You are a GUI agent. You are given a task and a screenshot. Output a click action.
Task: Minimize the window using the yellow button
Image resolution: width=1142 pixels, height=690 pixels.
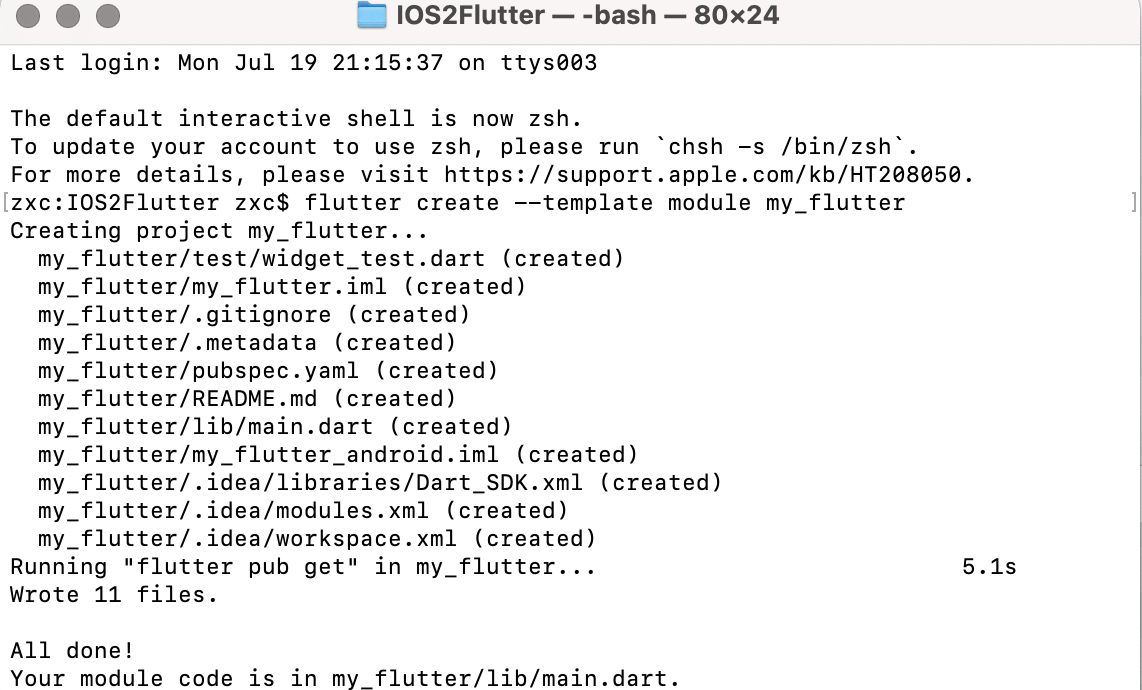(67, 16)
